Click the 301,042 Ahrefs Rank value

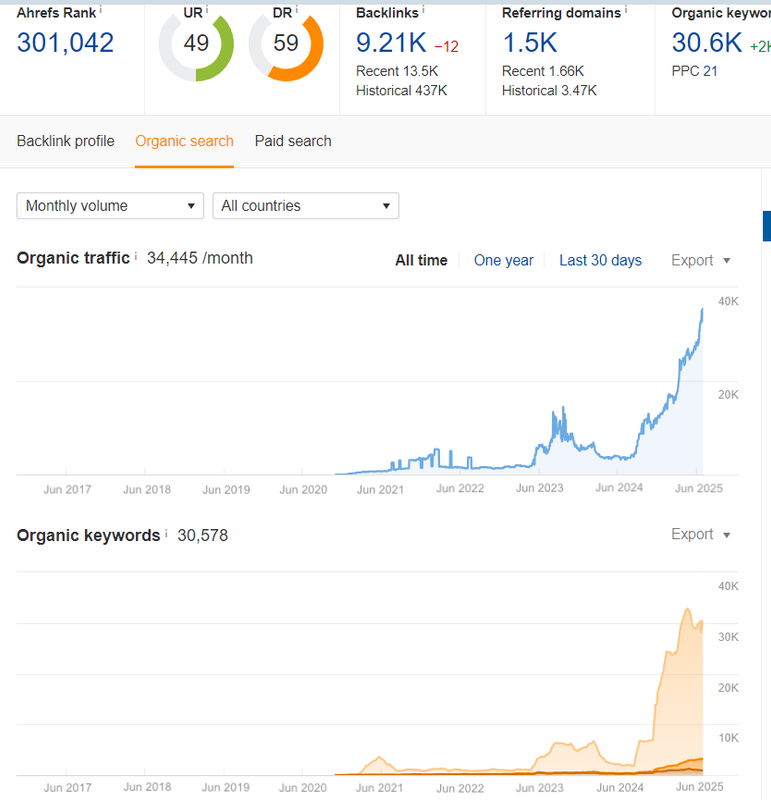coord(65,42)
